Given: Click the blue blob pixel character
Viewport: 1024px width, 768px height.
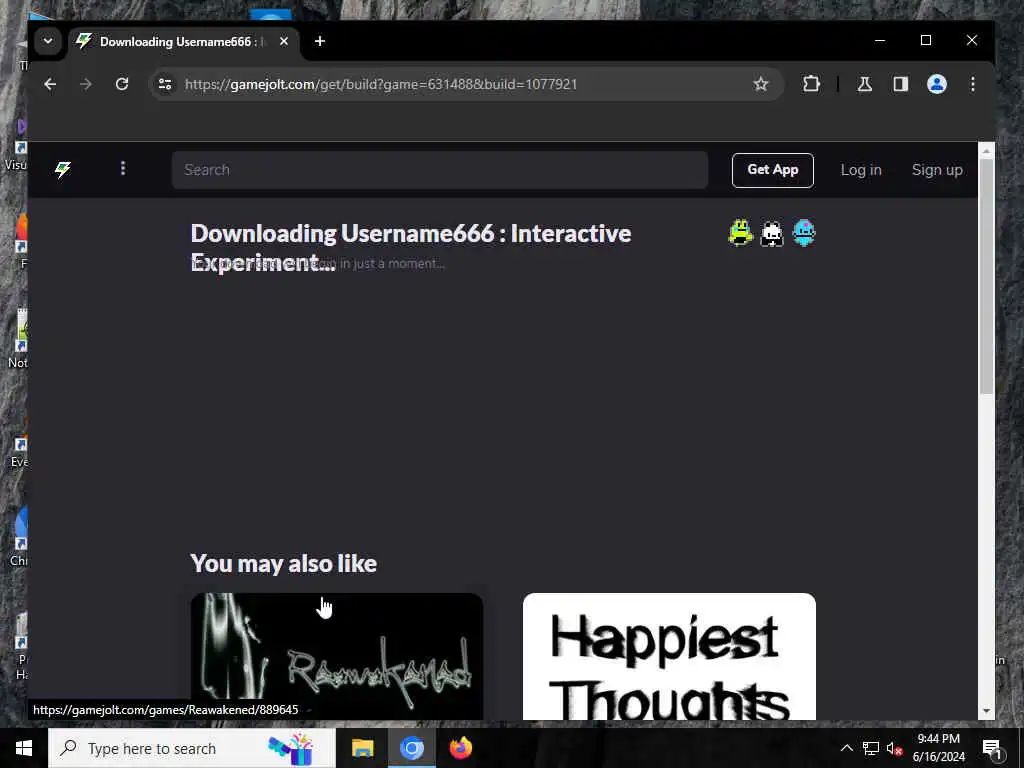Looking at the screenshot, I should click(804, 232).
